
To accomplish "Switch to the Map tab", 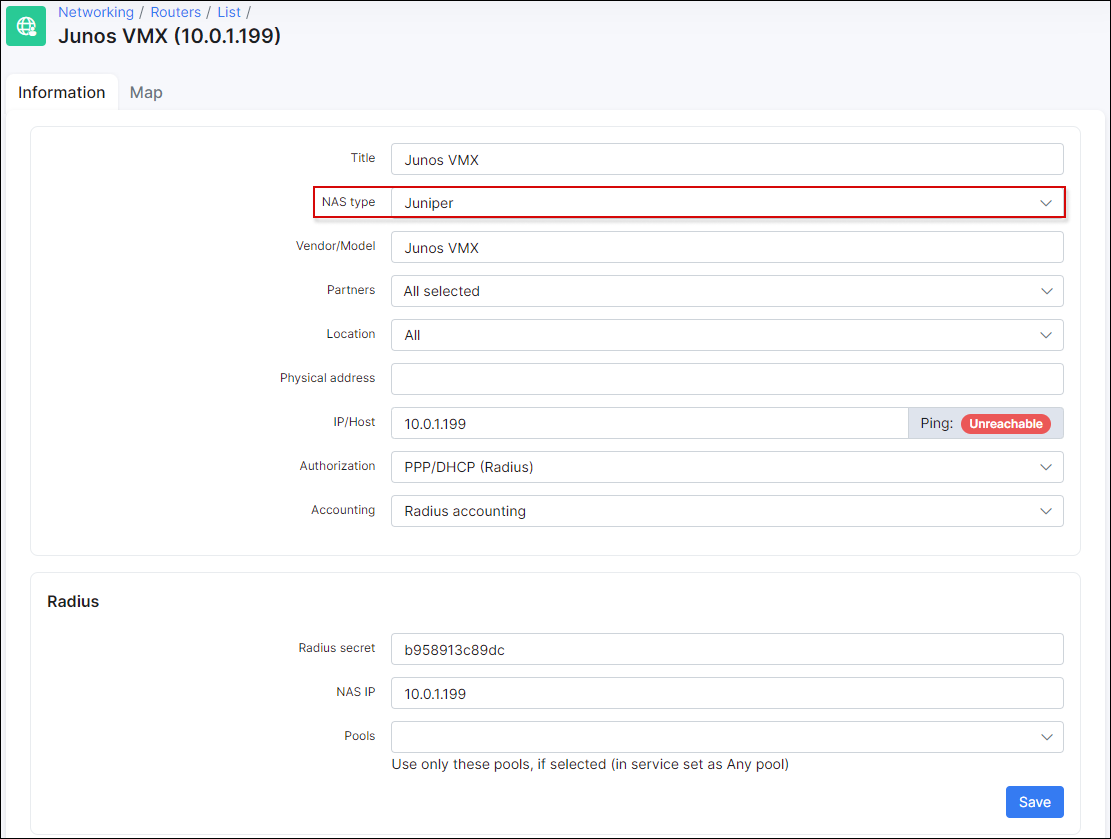I will click(146, 92).
